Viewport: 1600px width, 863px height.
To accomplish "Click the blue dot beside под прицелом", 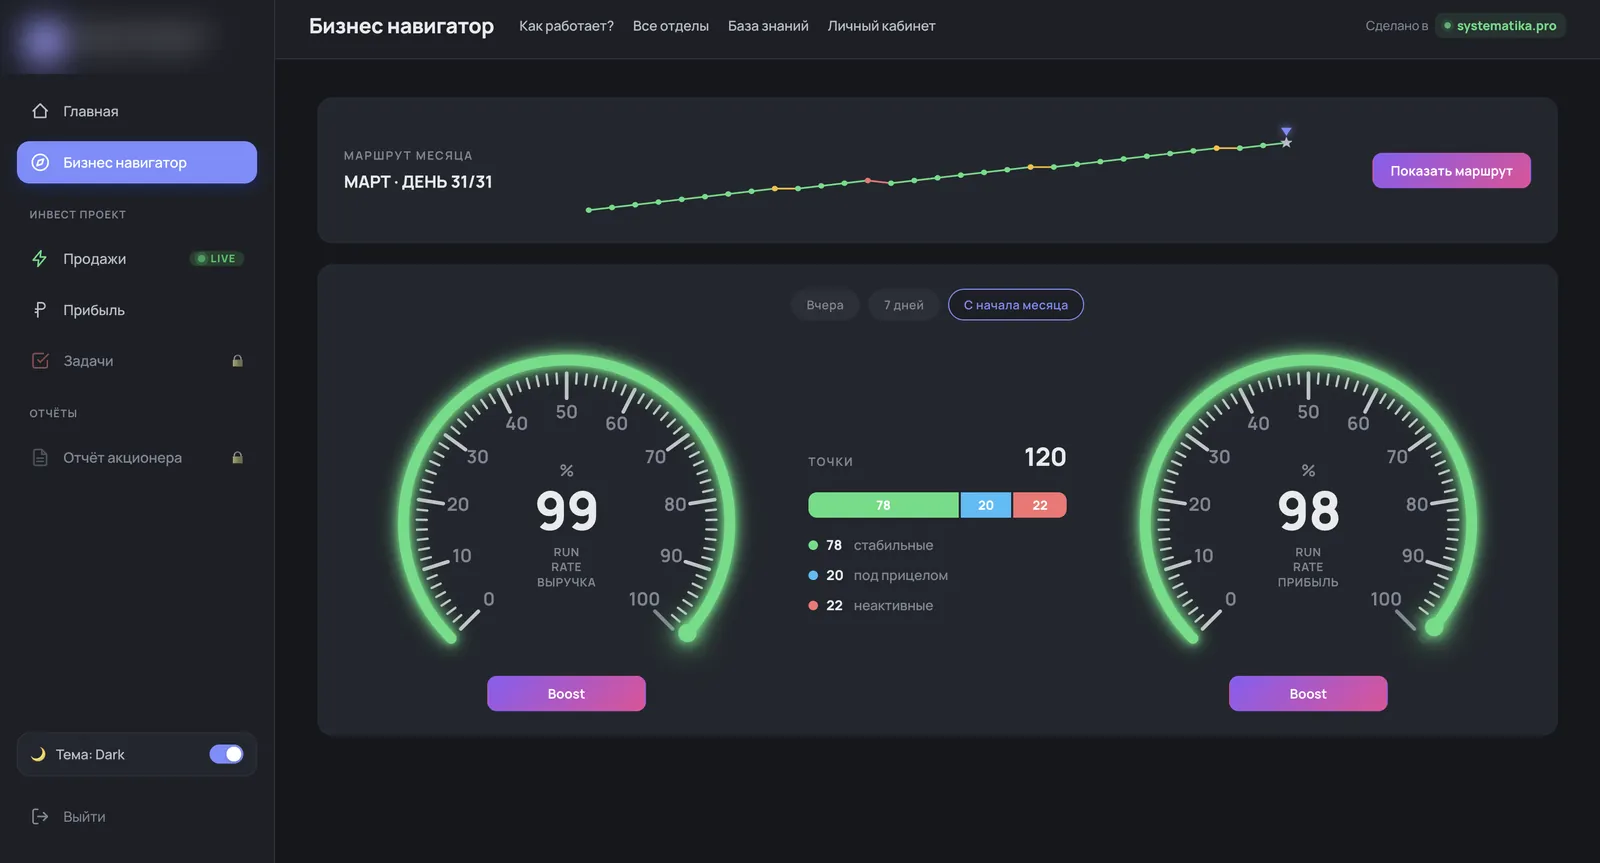I will click(813, 575).
